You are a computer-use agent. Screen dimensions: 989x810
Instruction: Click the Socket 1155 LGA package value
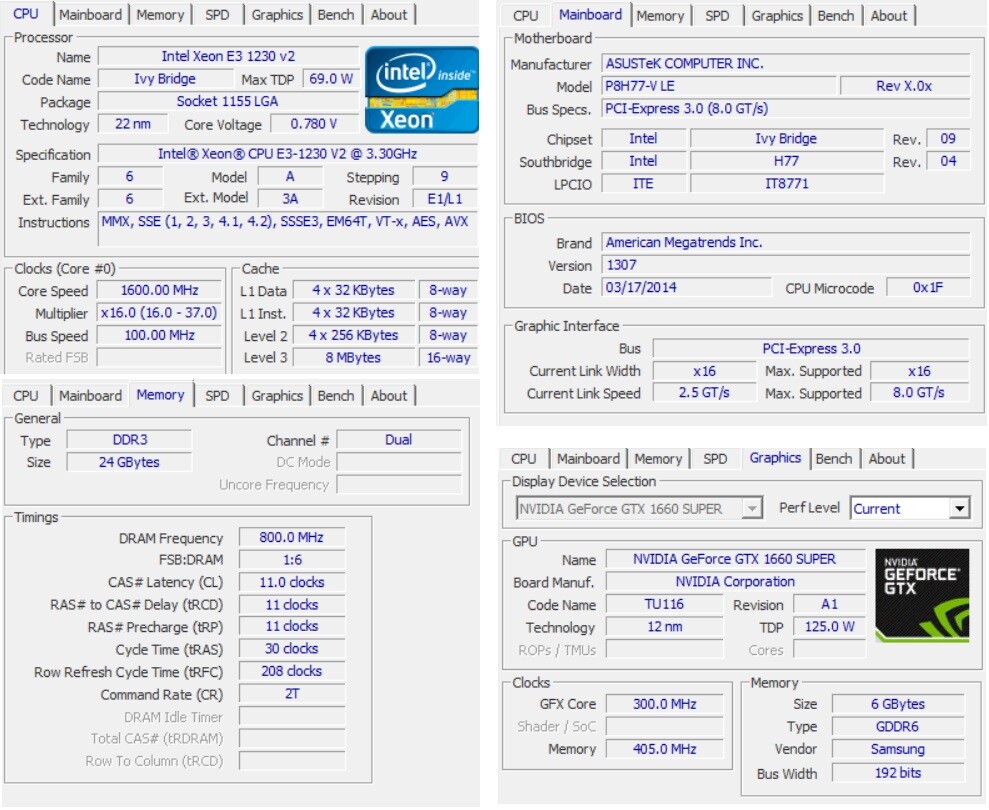tap(228, 101)
